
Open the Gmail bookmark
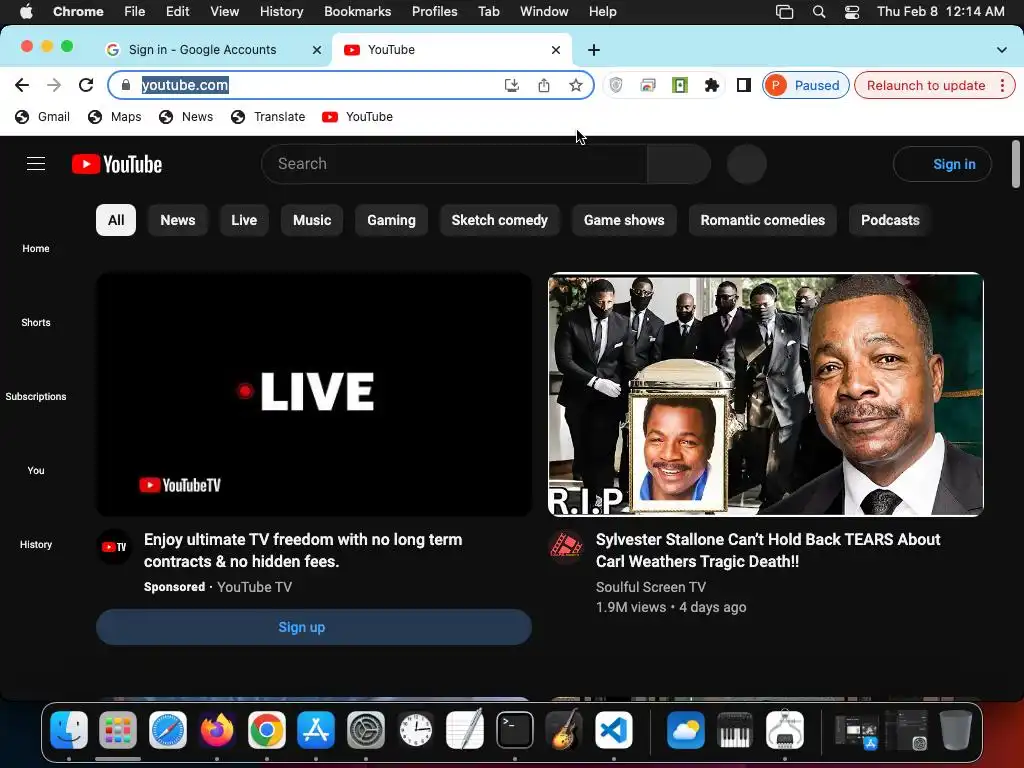pos(42,117)
